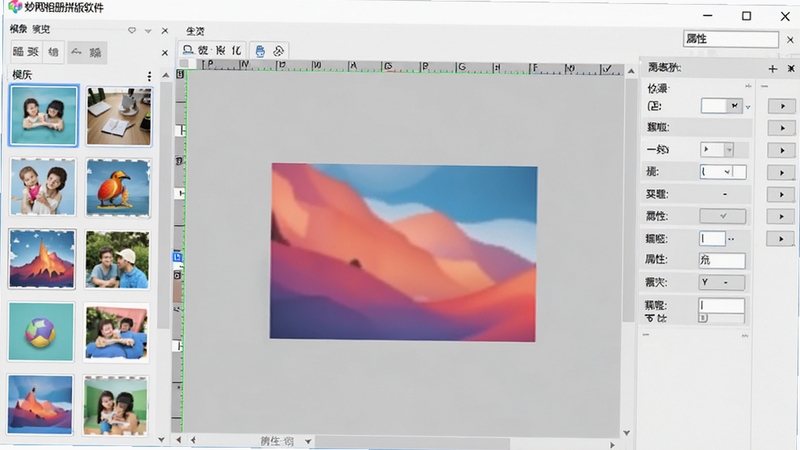Image resolution: width=800 pixels, height=450 pixels.
Task: Click the heart icon in the left panel header
Action: 132,31
